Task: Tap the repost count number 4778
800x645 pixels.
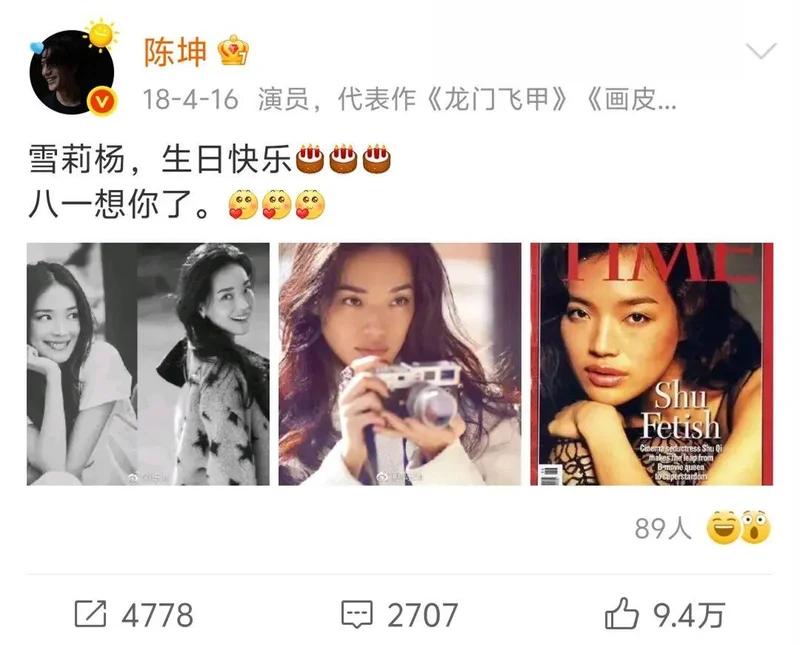Action: (x=157, y=614)
